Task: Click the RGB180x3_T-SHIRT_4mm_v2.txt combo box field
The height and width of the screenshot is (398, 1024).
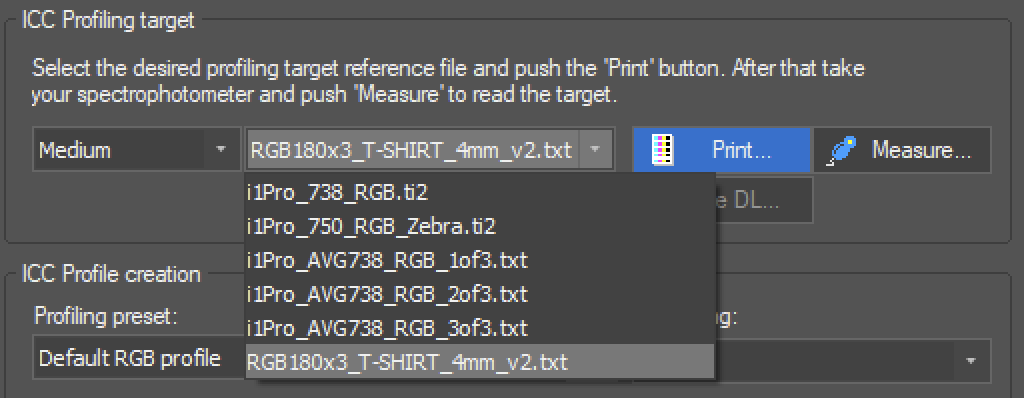Action: 429,150
